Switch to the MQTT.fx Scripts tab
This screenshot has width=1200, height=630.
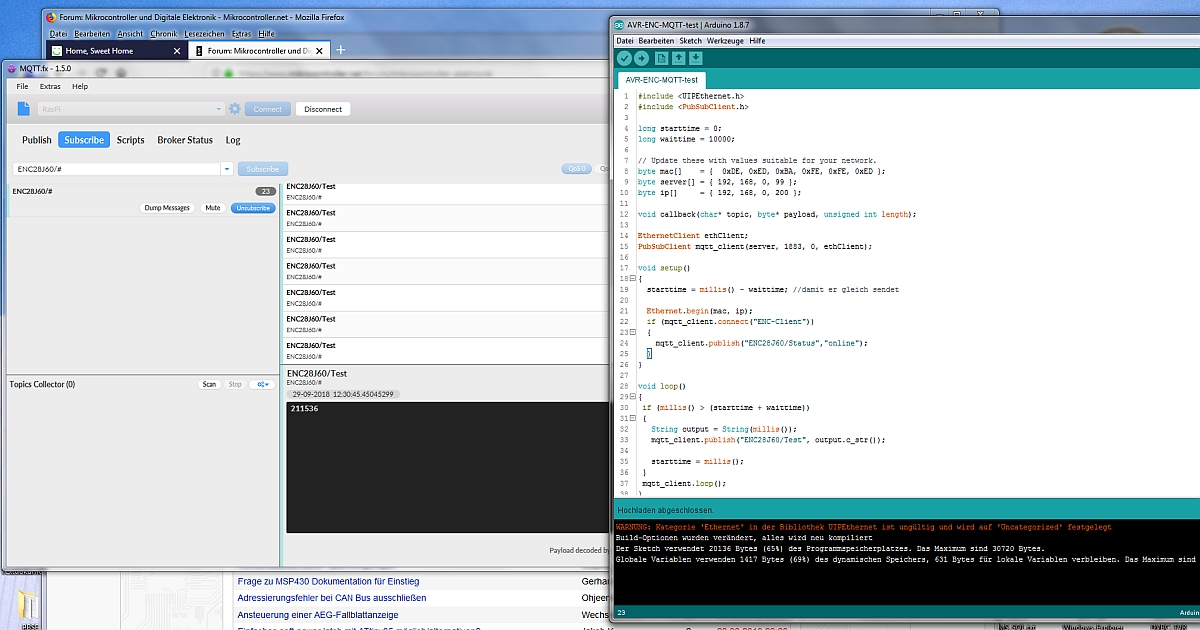click(x=130, y=140)
